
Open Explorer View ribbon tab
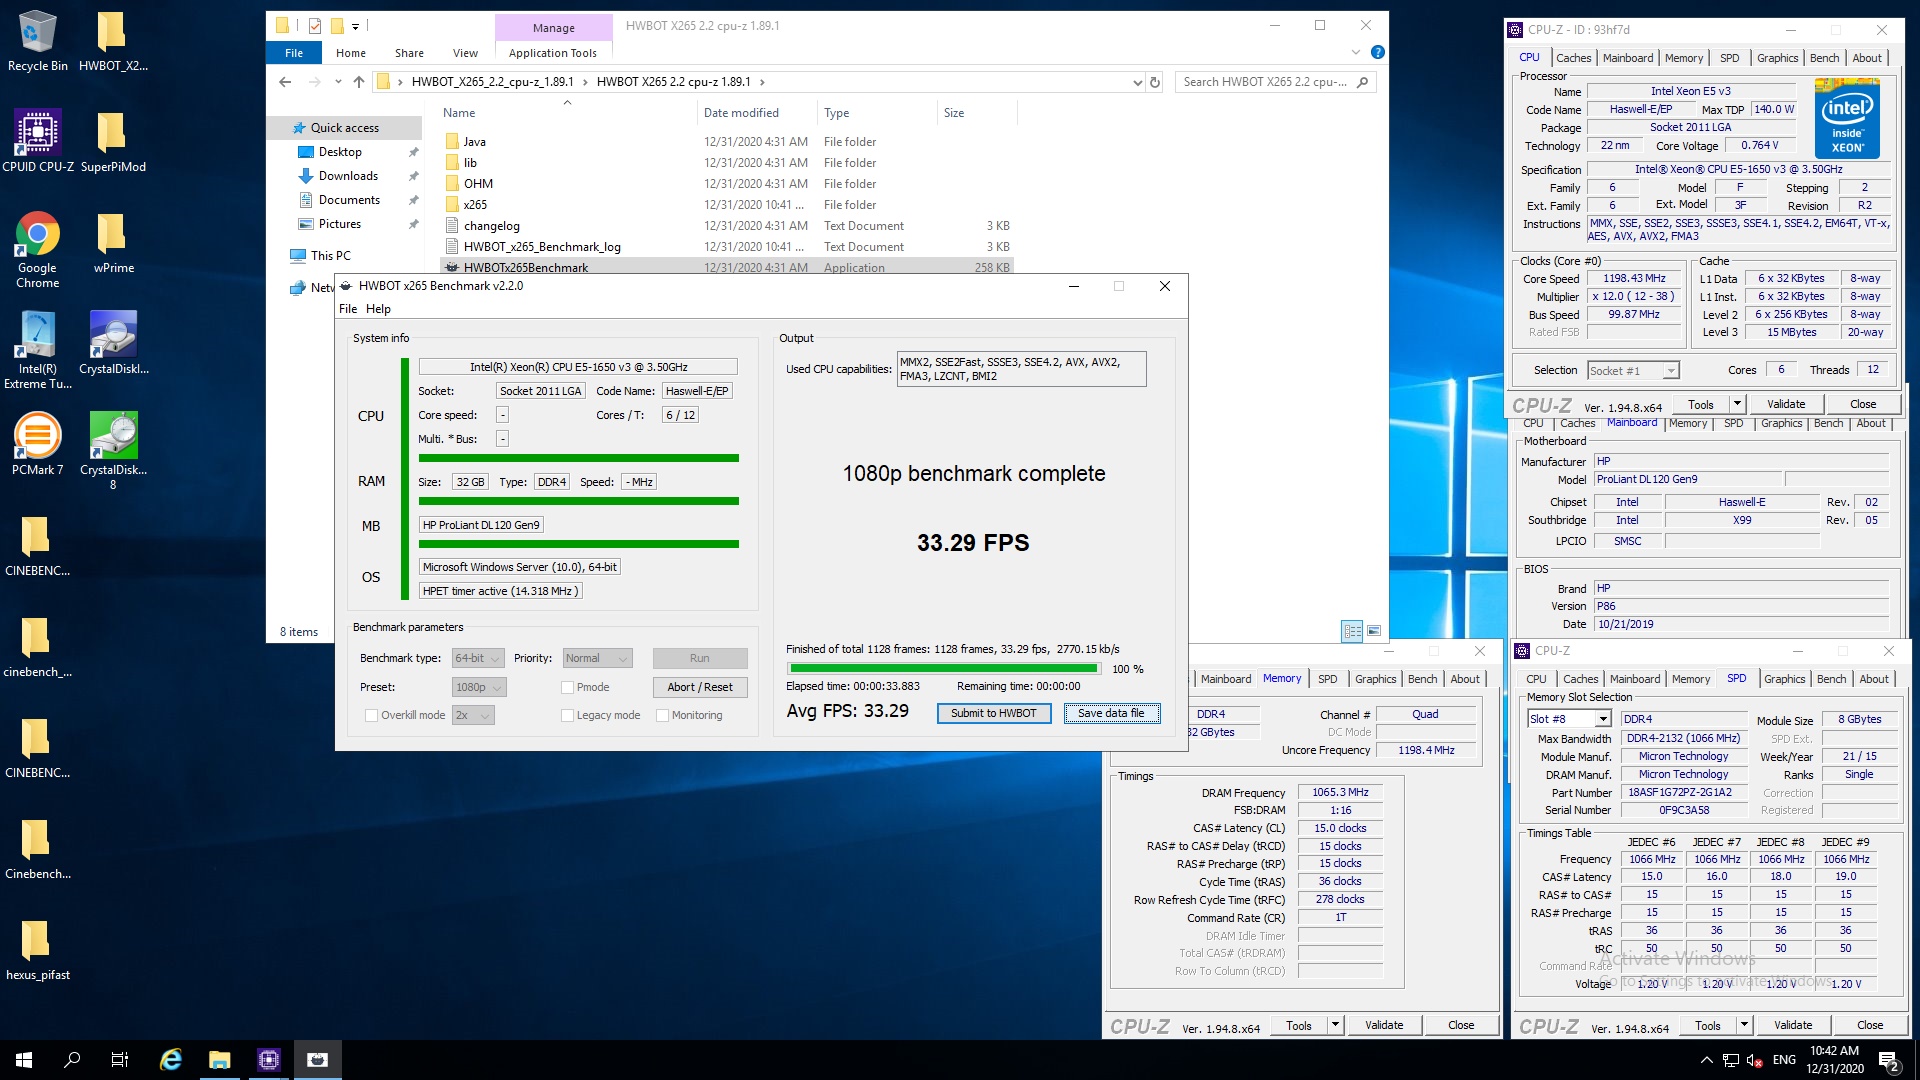click(465, 53)
